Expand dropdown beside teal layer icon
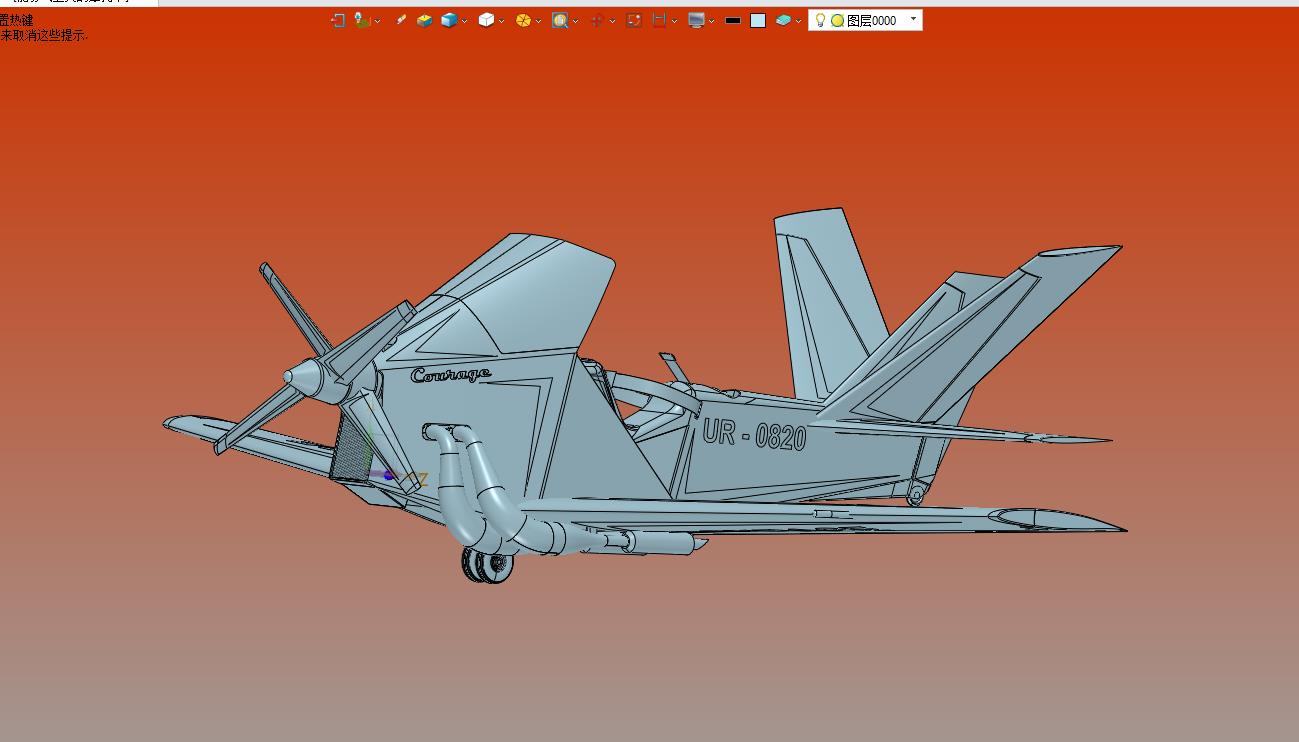This screenshot has height=742, width=1299. 798,21
